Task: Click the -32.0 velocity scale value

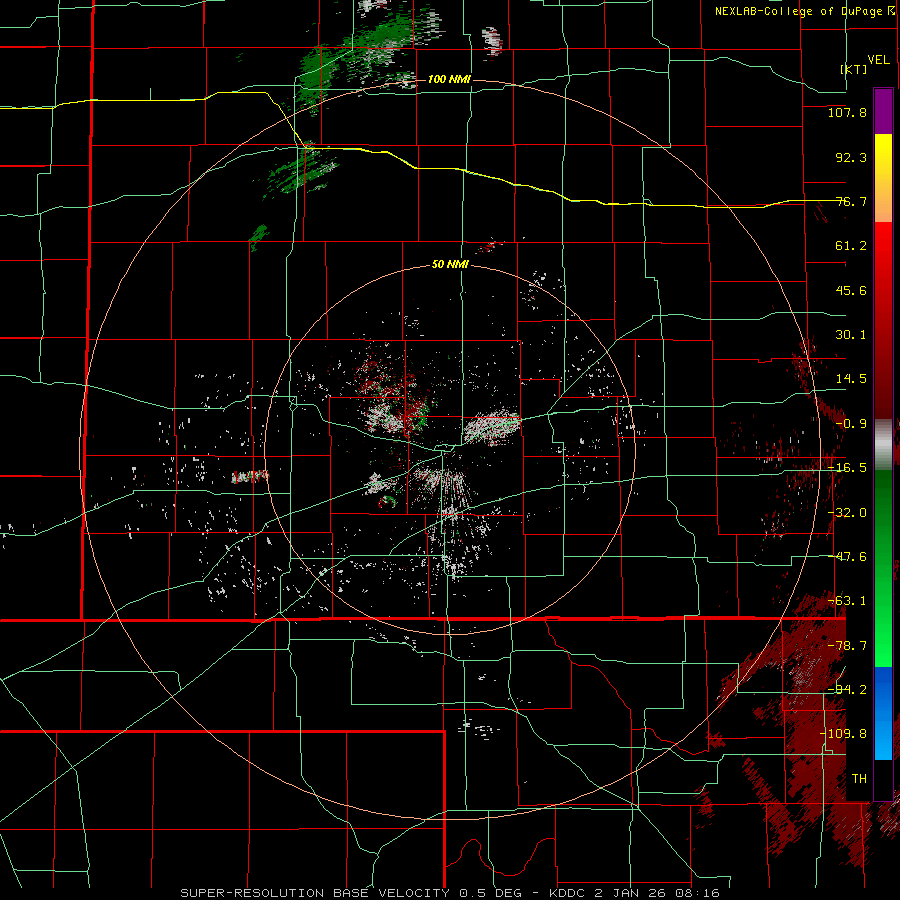Action: [847, 513]
